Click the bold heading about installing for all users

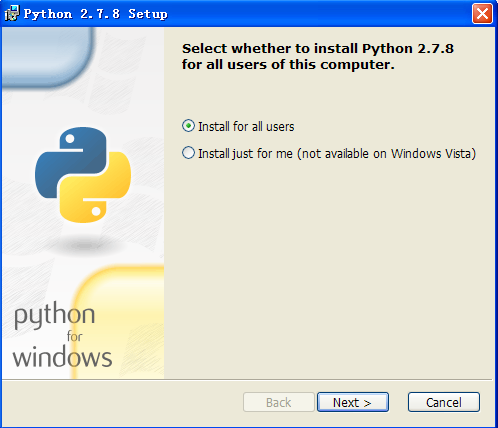(318, 57)
